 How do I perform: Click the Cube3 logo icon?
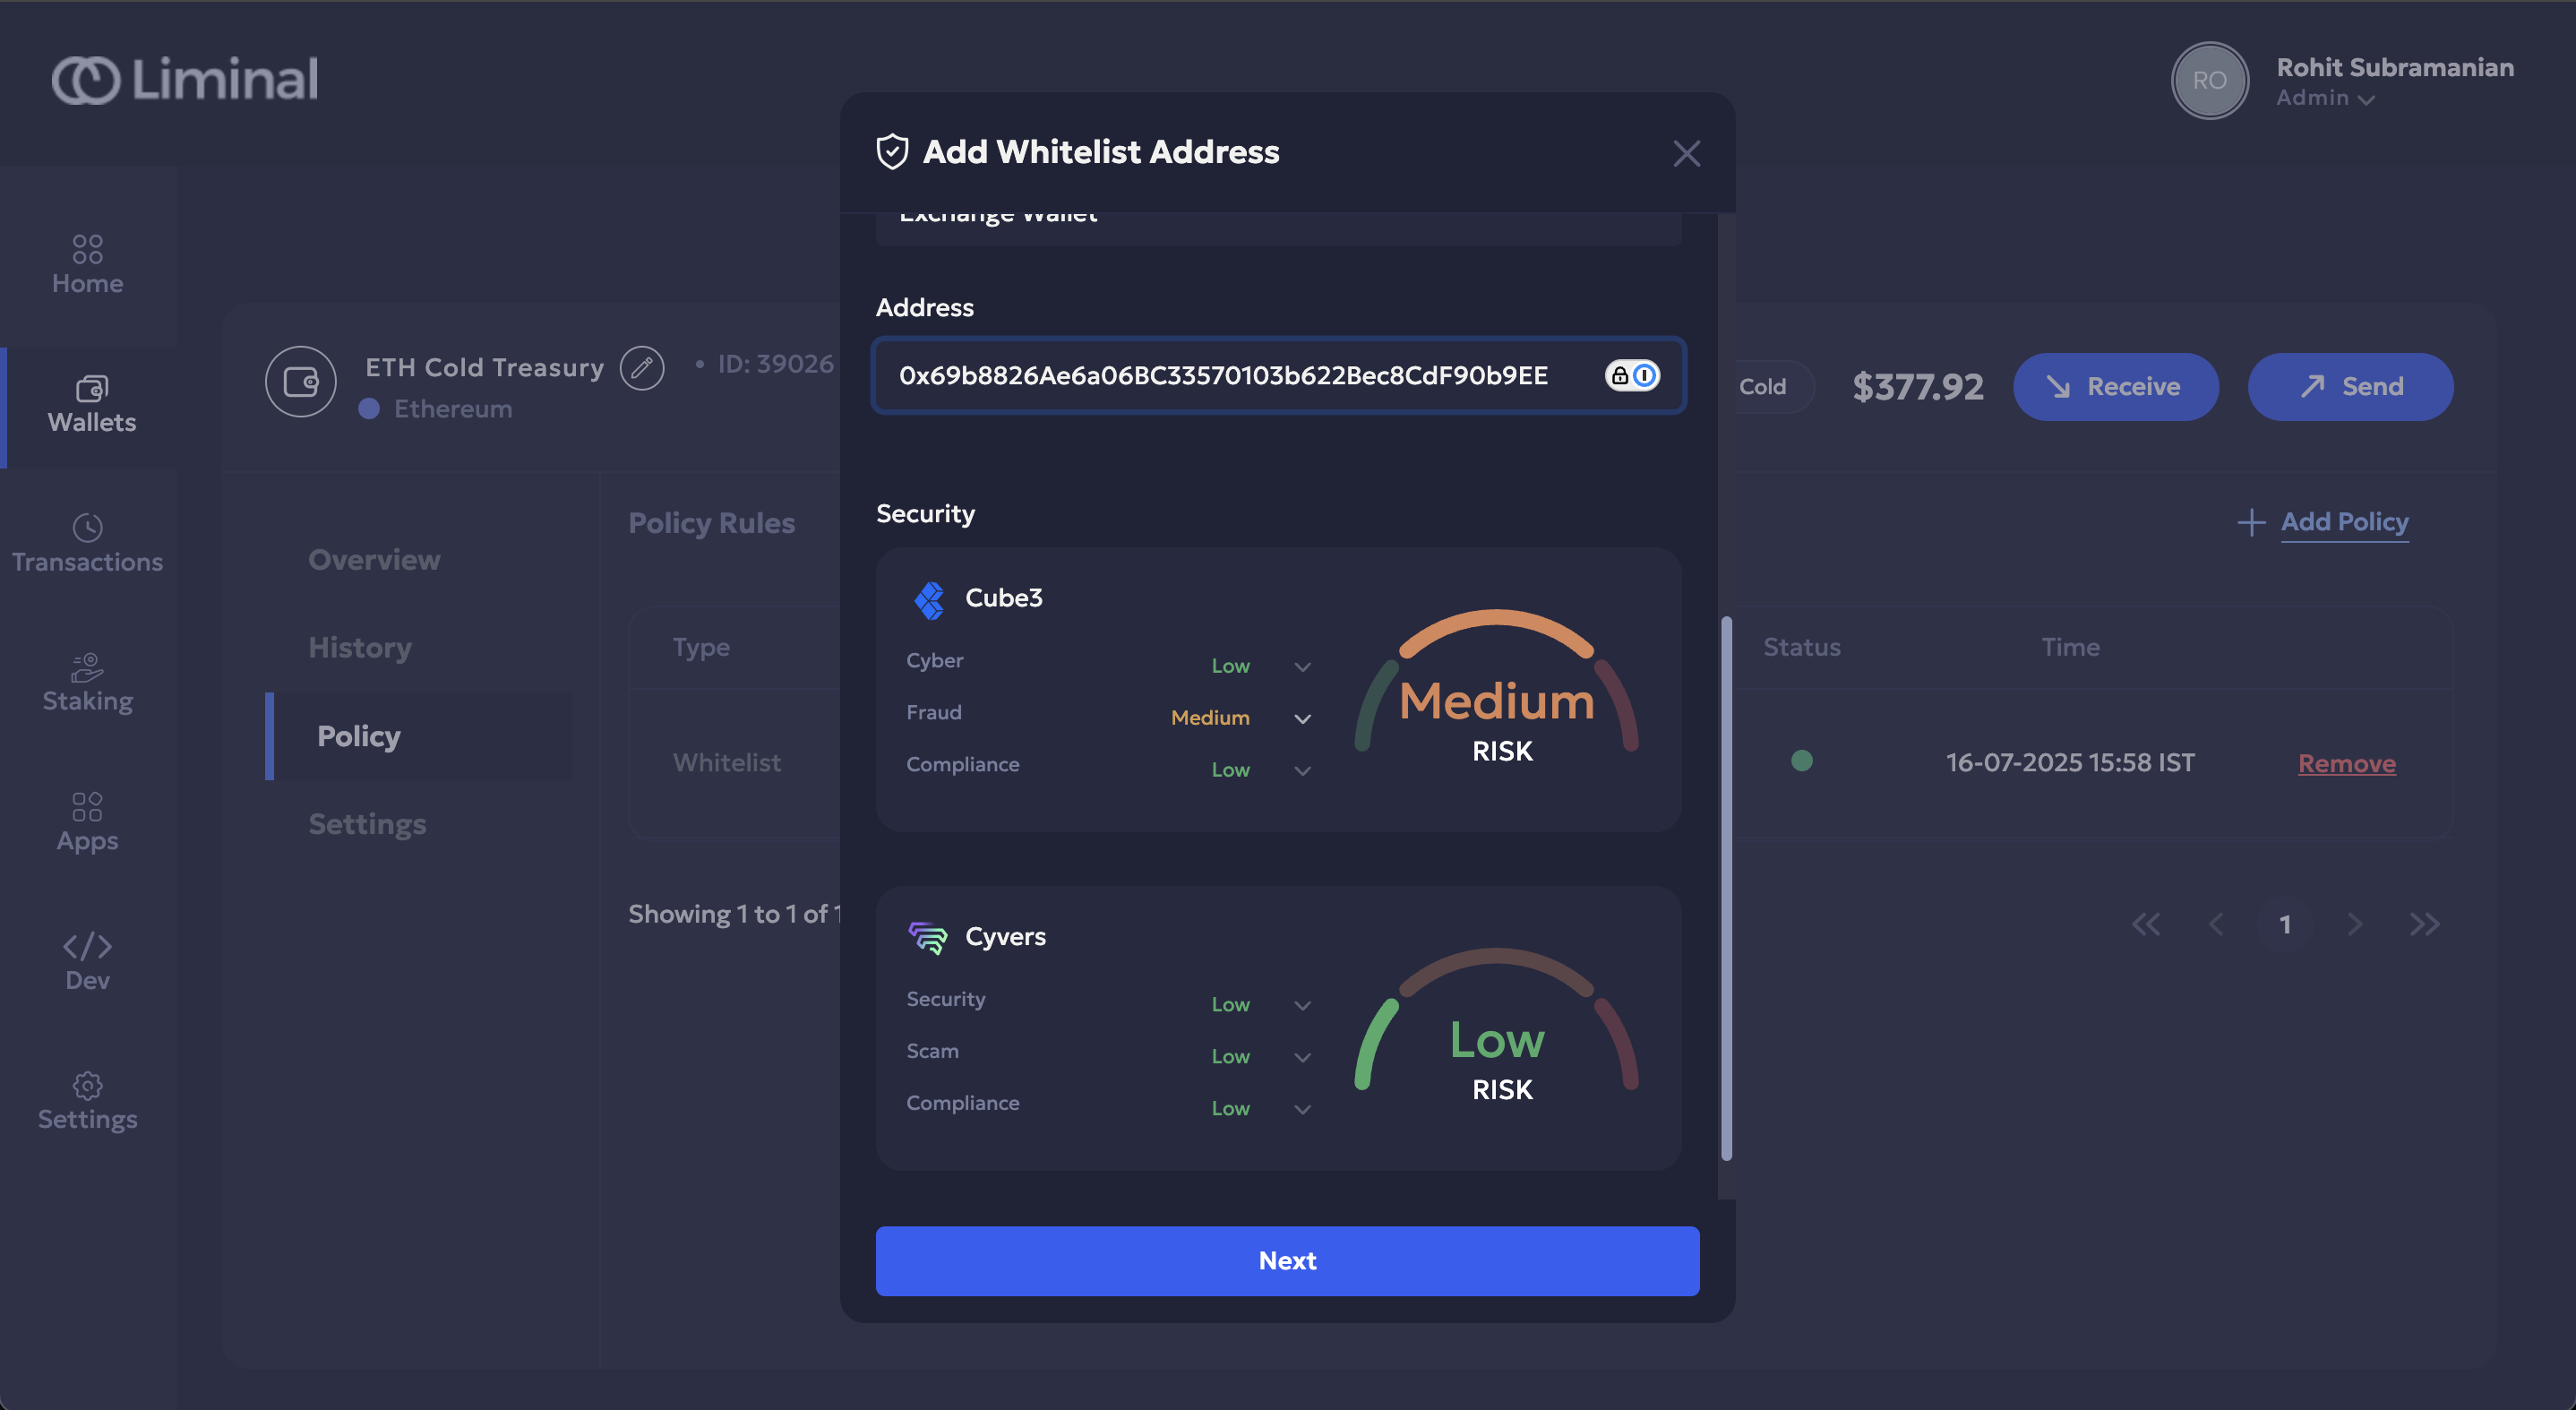point(929,599)
